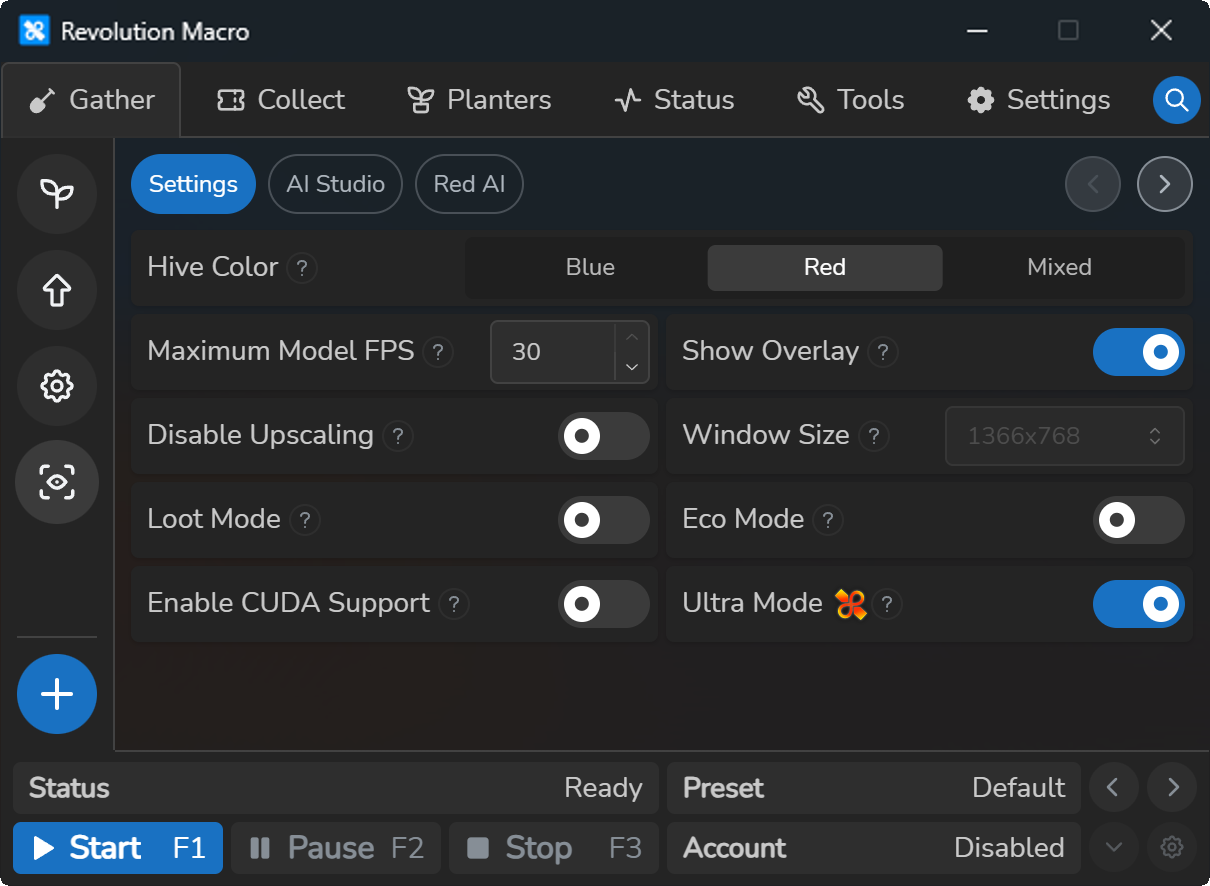Open the Window Size dropdown
This screenshot has height=886, width=1210.
point(1065,436)
